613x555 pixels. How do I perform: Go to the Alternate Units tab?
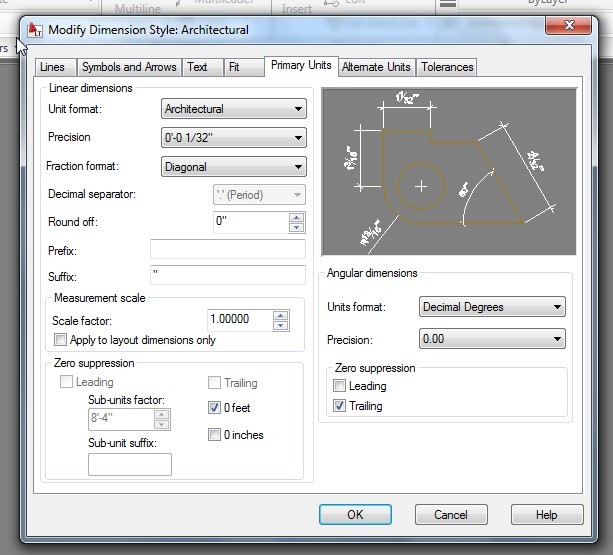pyautogui.click(x=376, y=67)
